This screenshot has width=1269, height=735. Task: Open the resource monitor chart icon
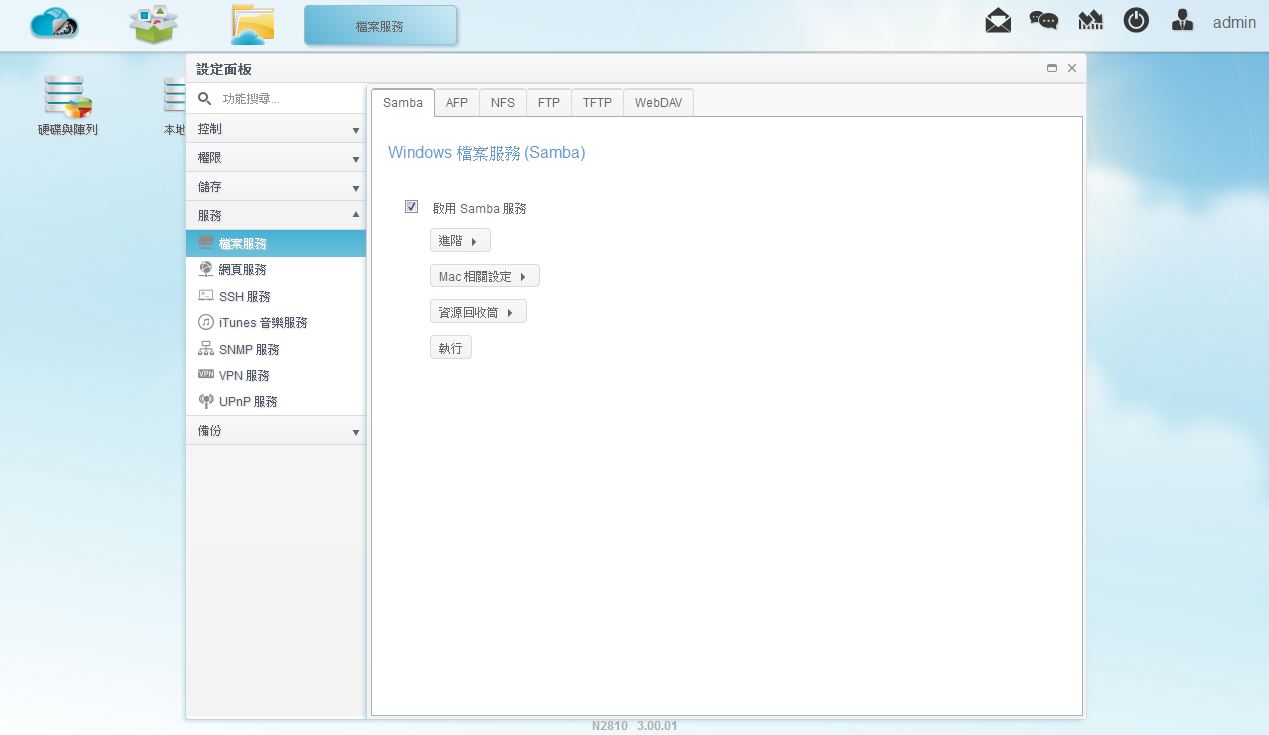[1090, 21]
